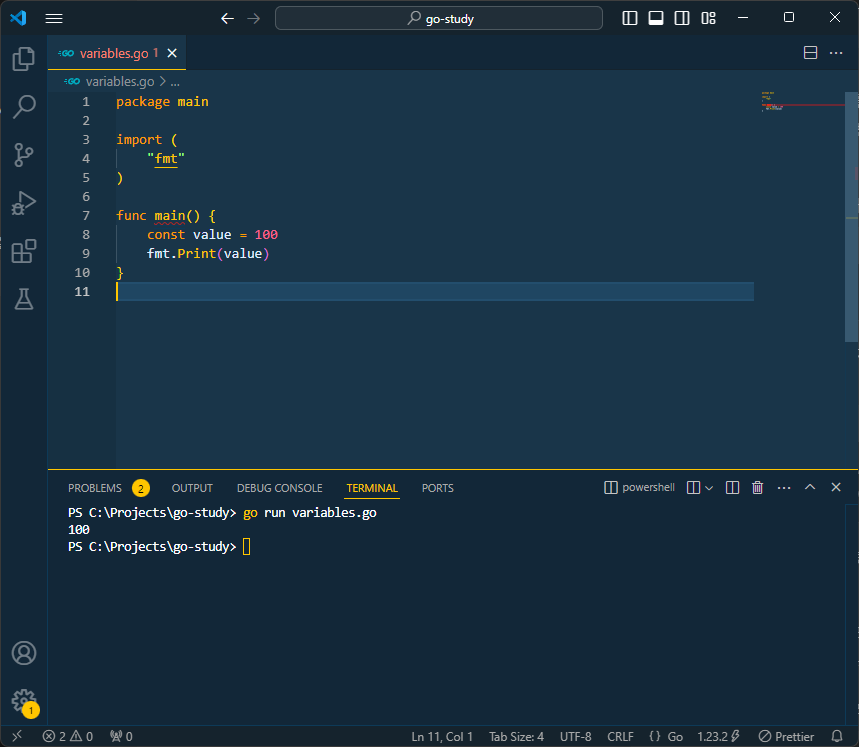Open the Extensions view
The image size is (859, 747).
tap(24, 250)
